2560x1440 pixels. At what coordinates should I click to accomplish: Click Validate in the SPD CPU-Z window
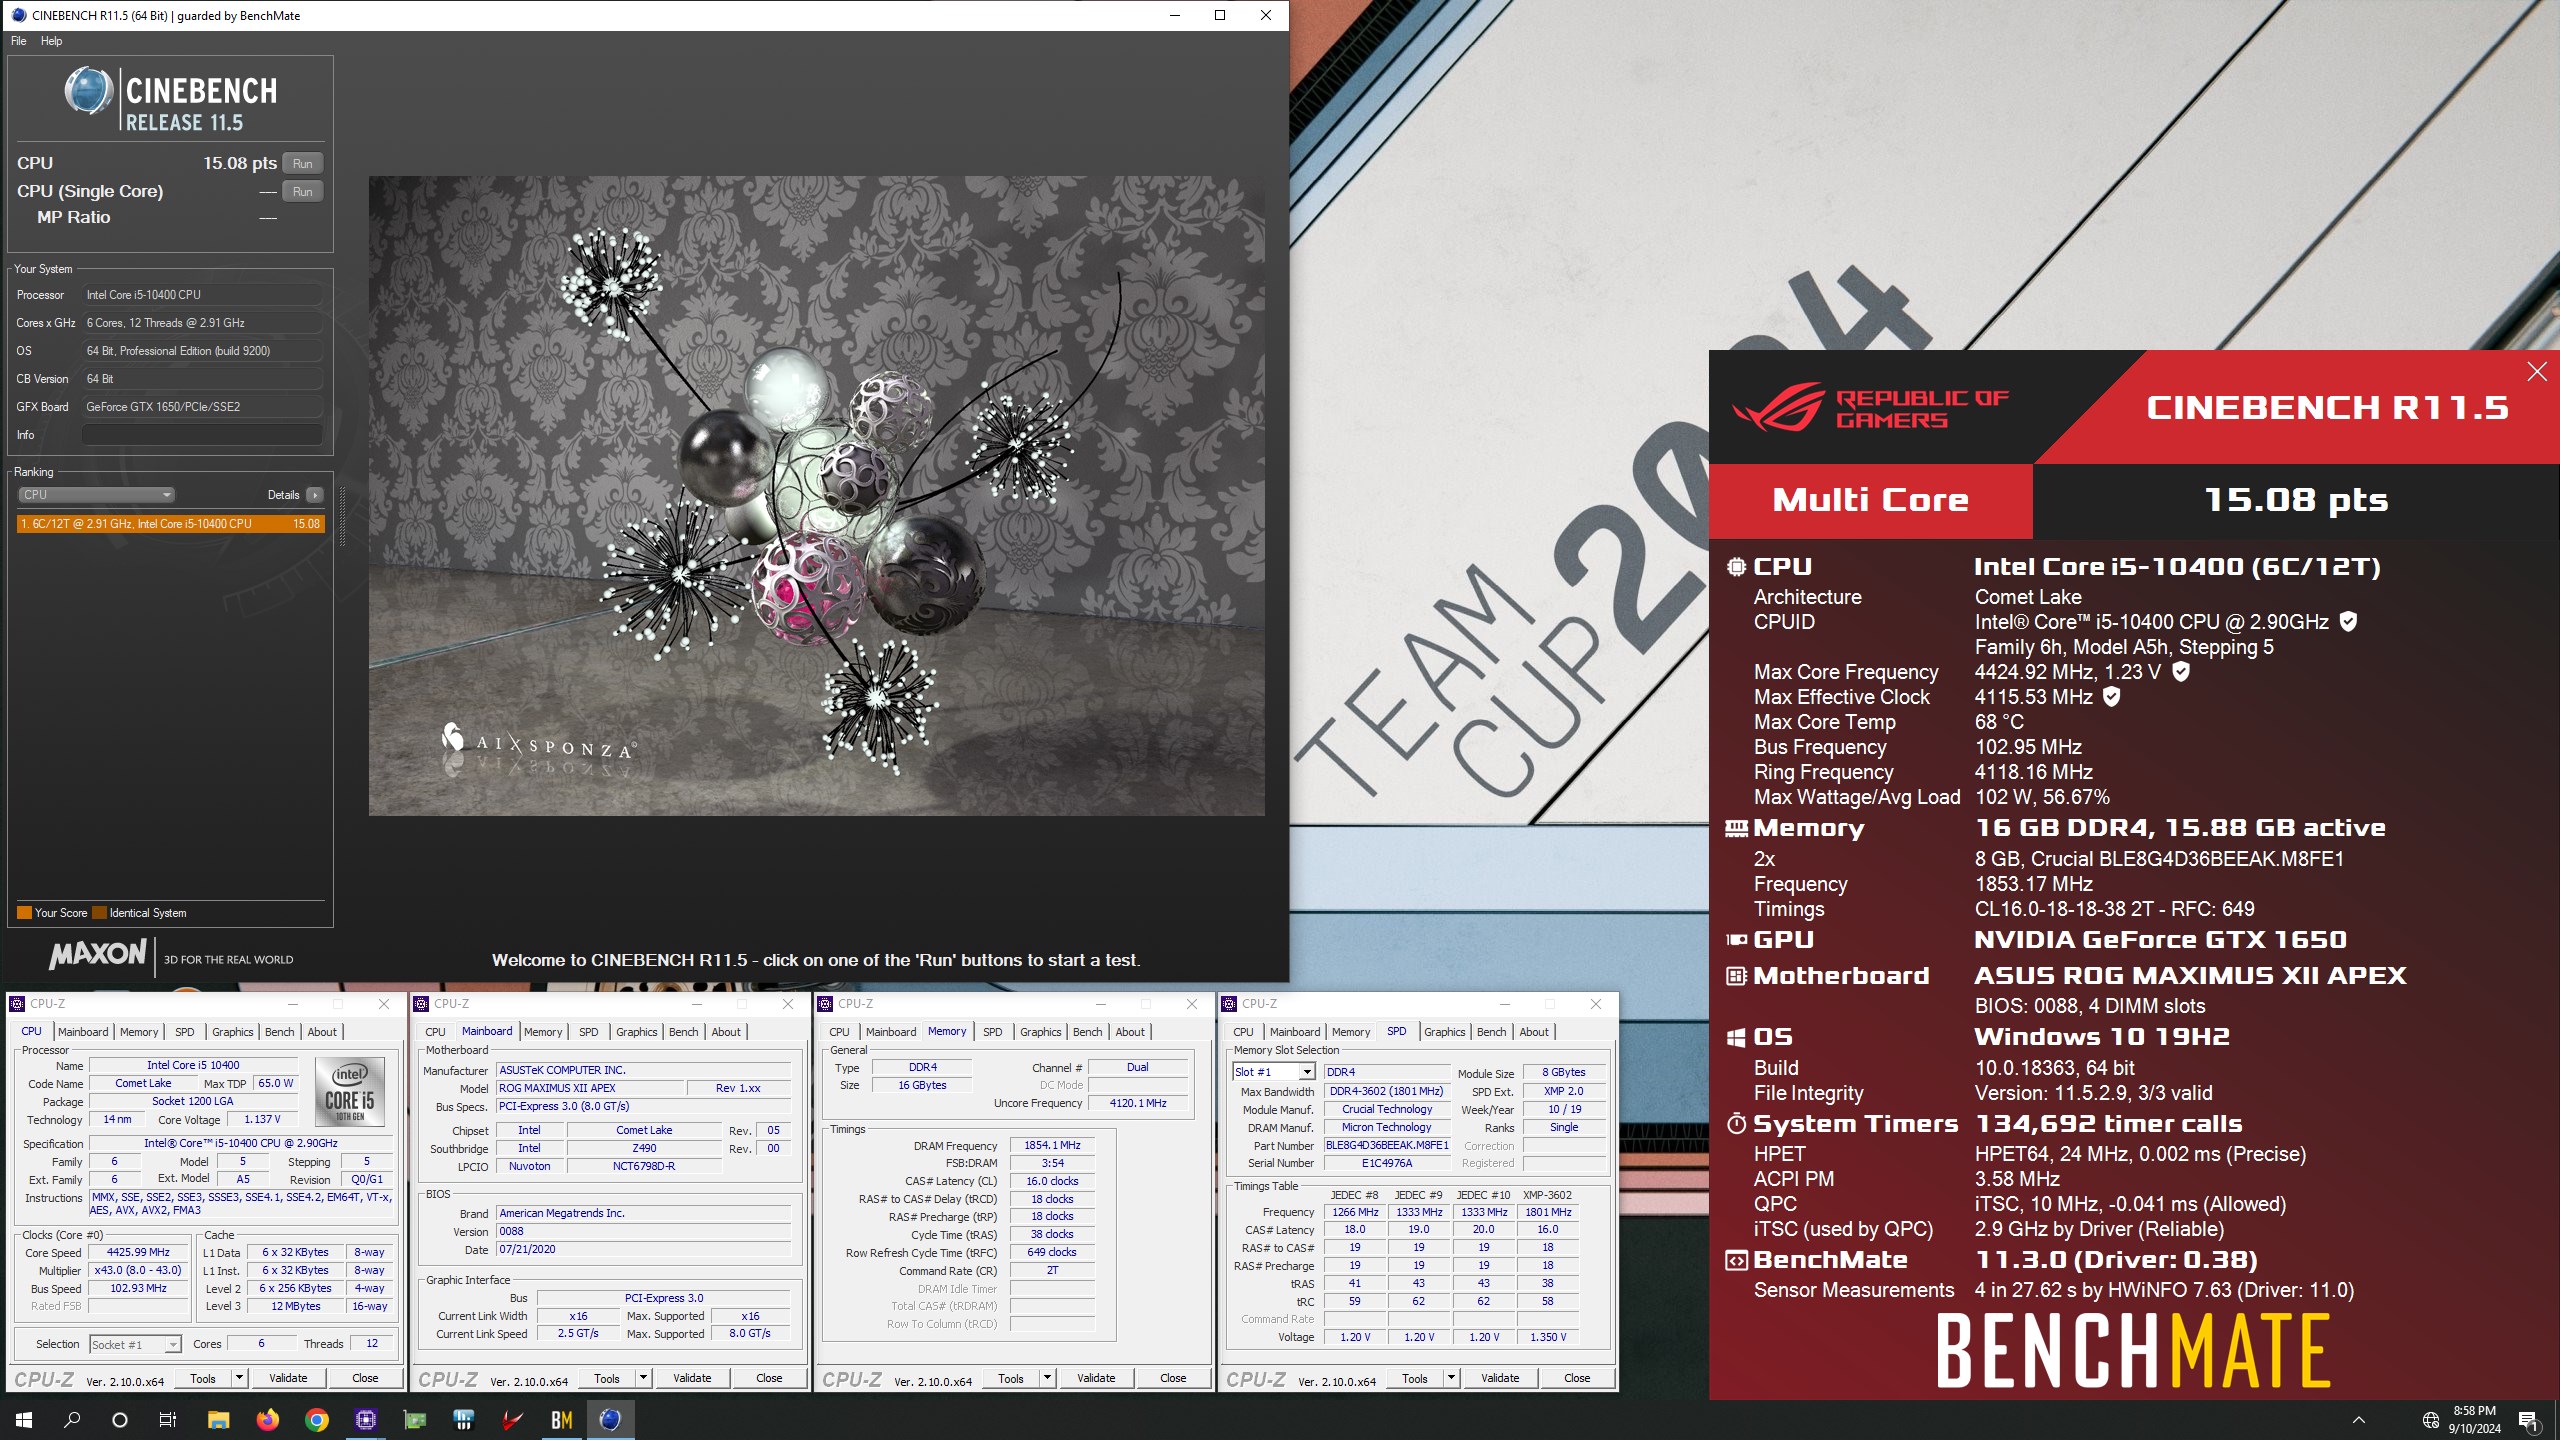coord(1500,1378)
